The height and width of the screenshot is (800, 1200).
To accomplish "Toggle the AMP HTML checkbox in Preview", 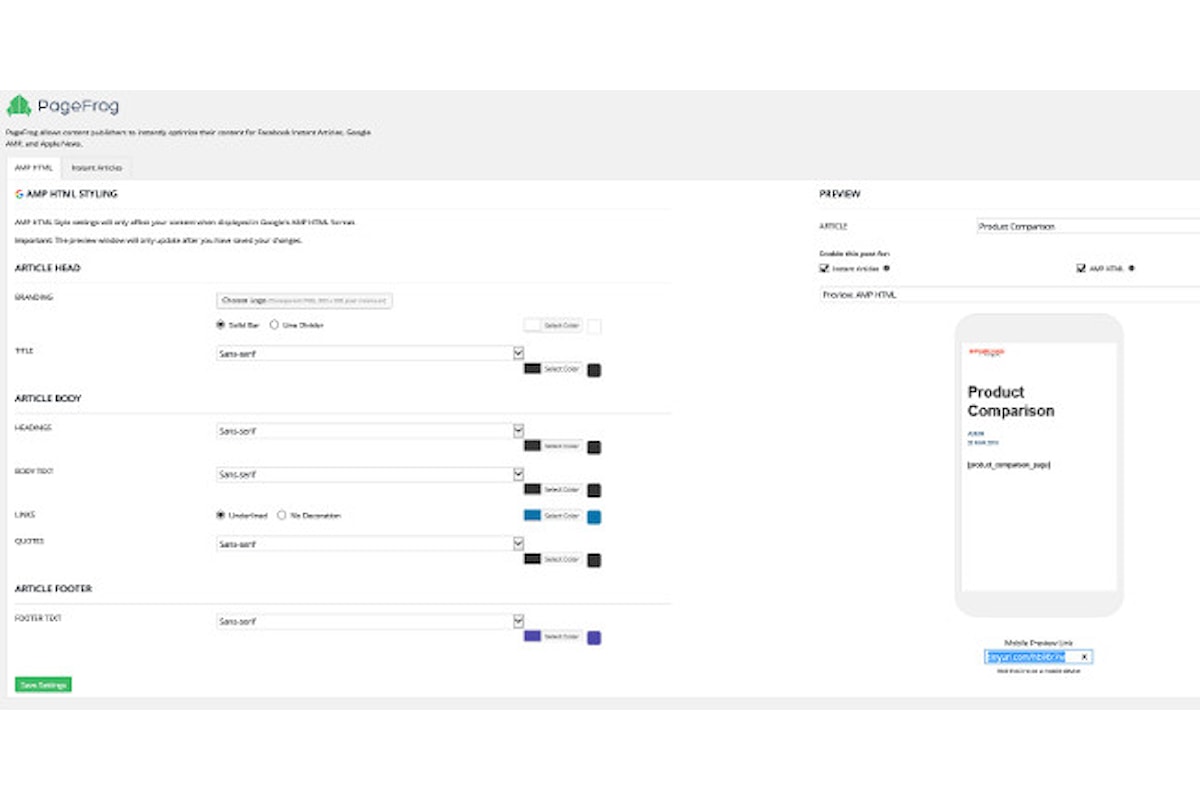I will tap(1081, 269).
